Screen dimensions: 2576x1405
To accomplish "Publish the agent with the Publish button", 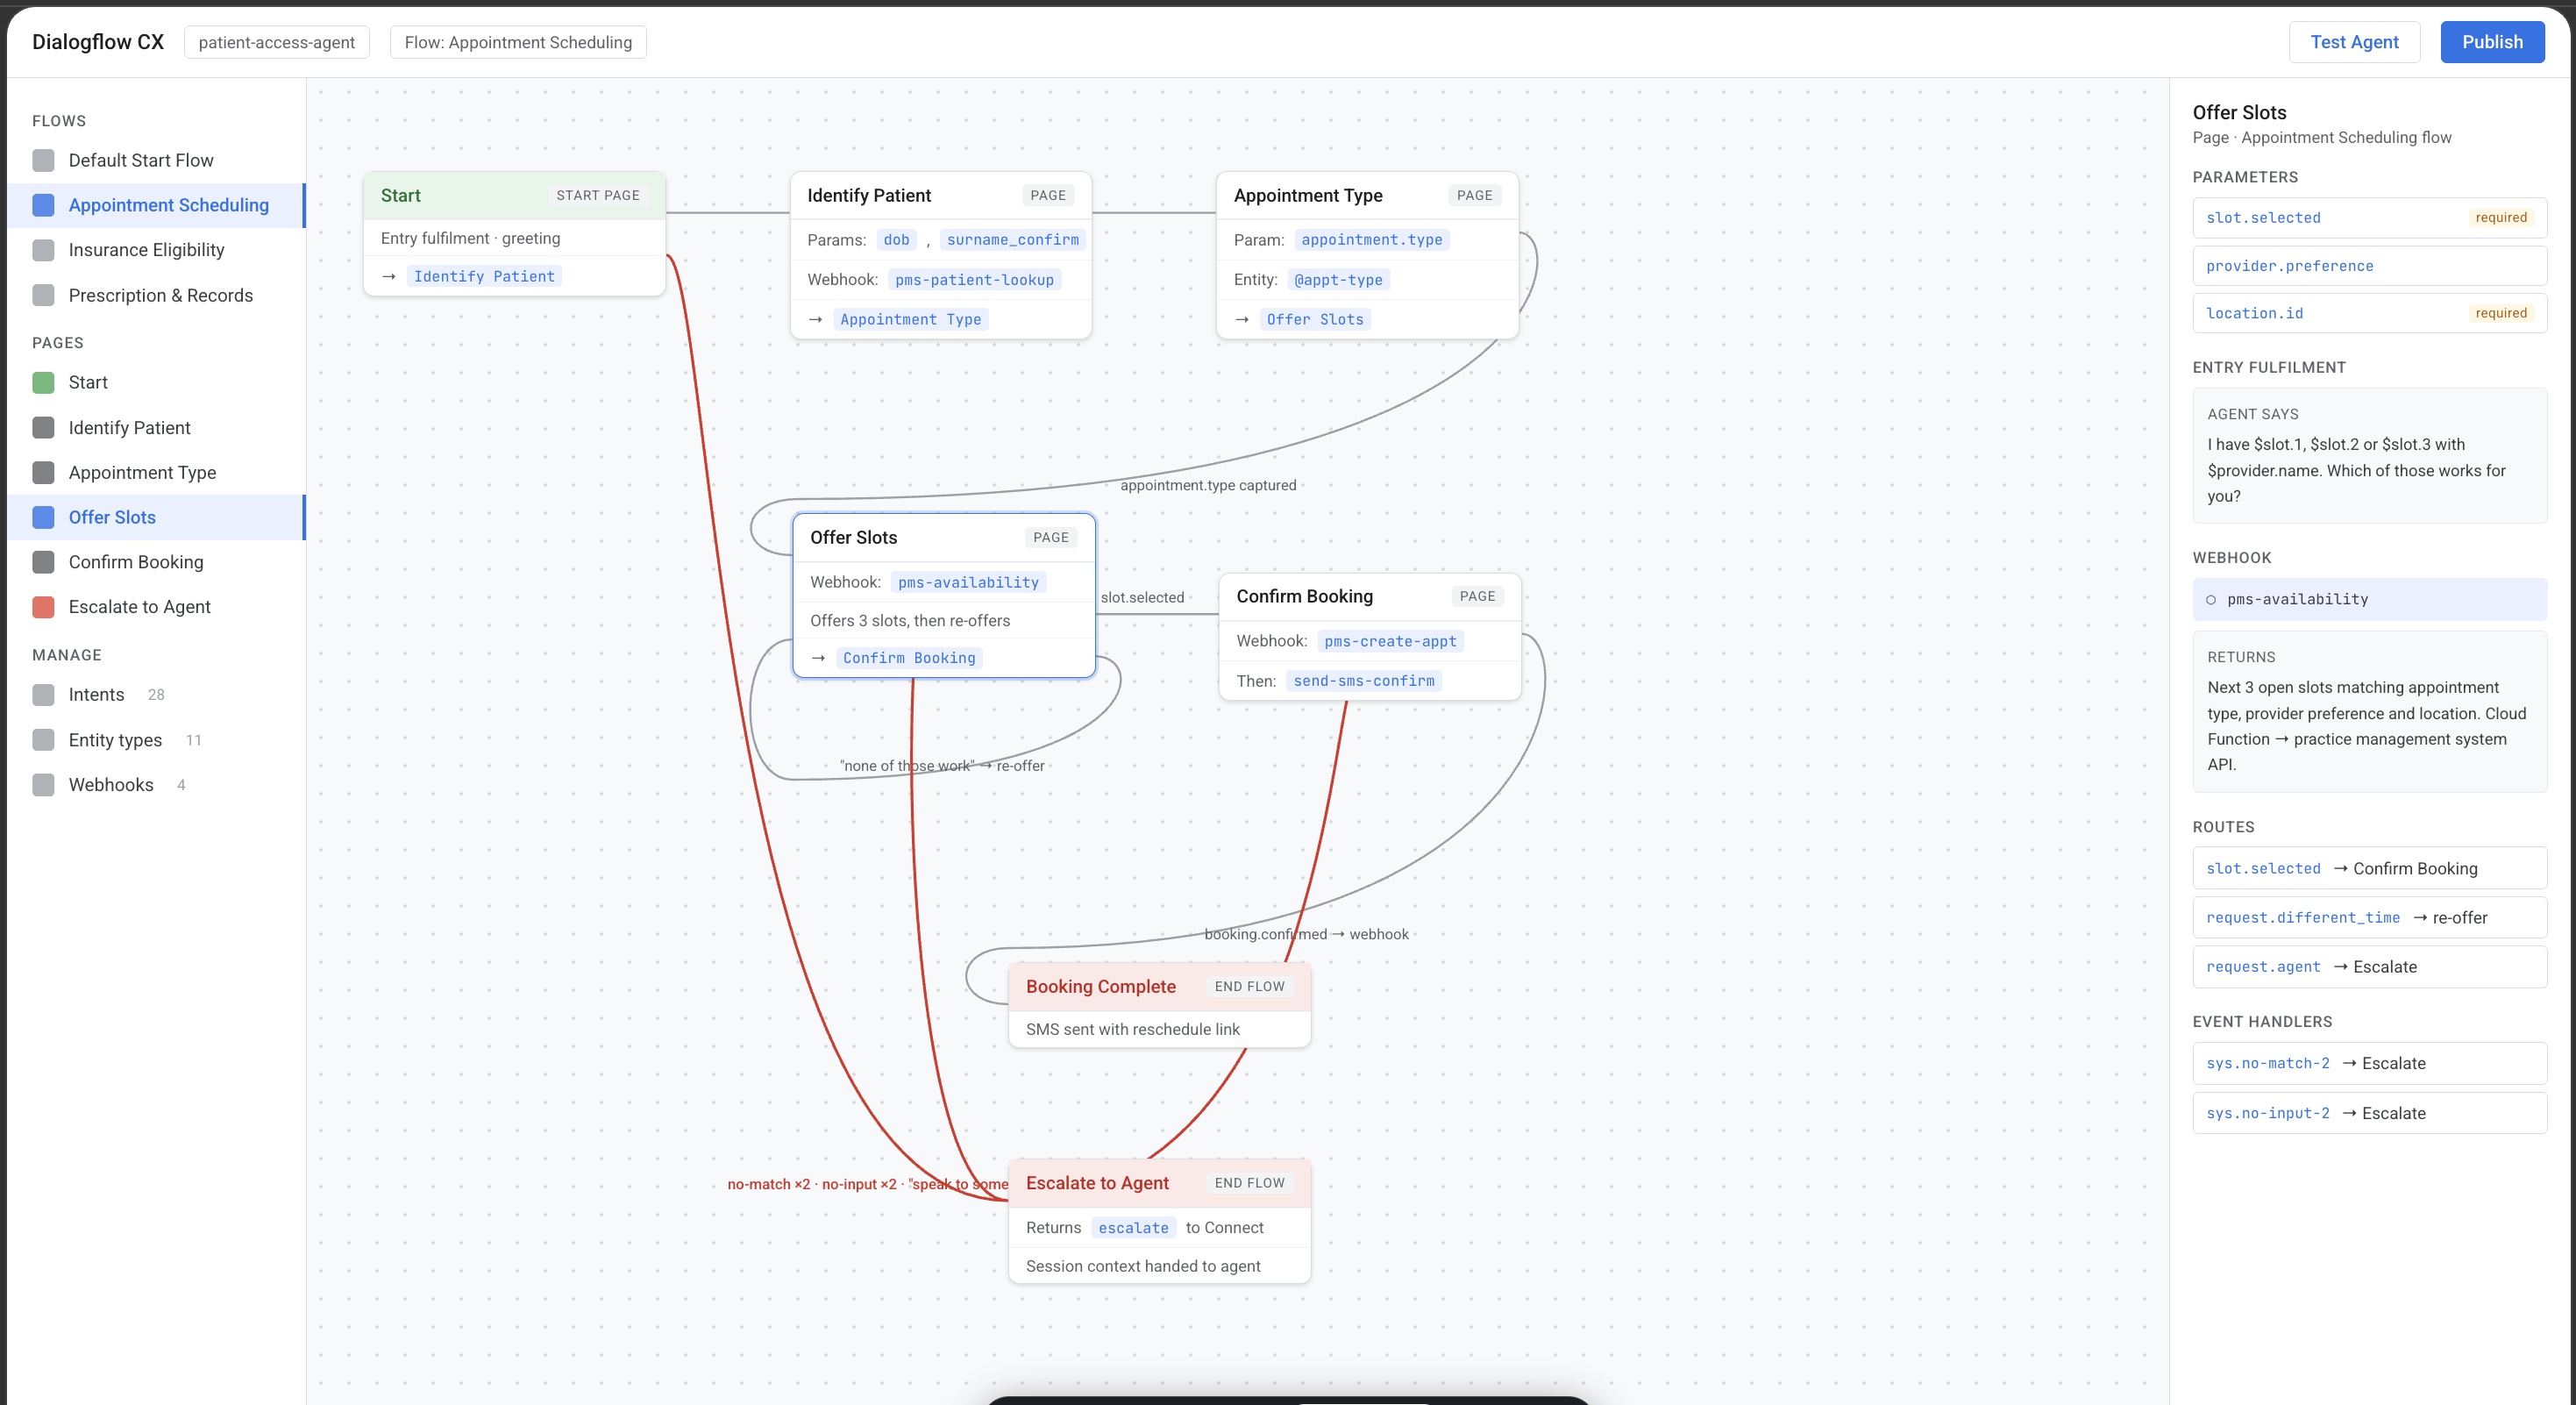I will (2492, 42).
